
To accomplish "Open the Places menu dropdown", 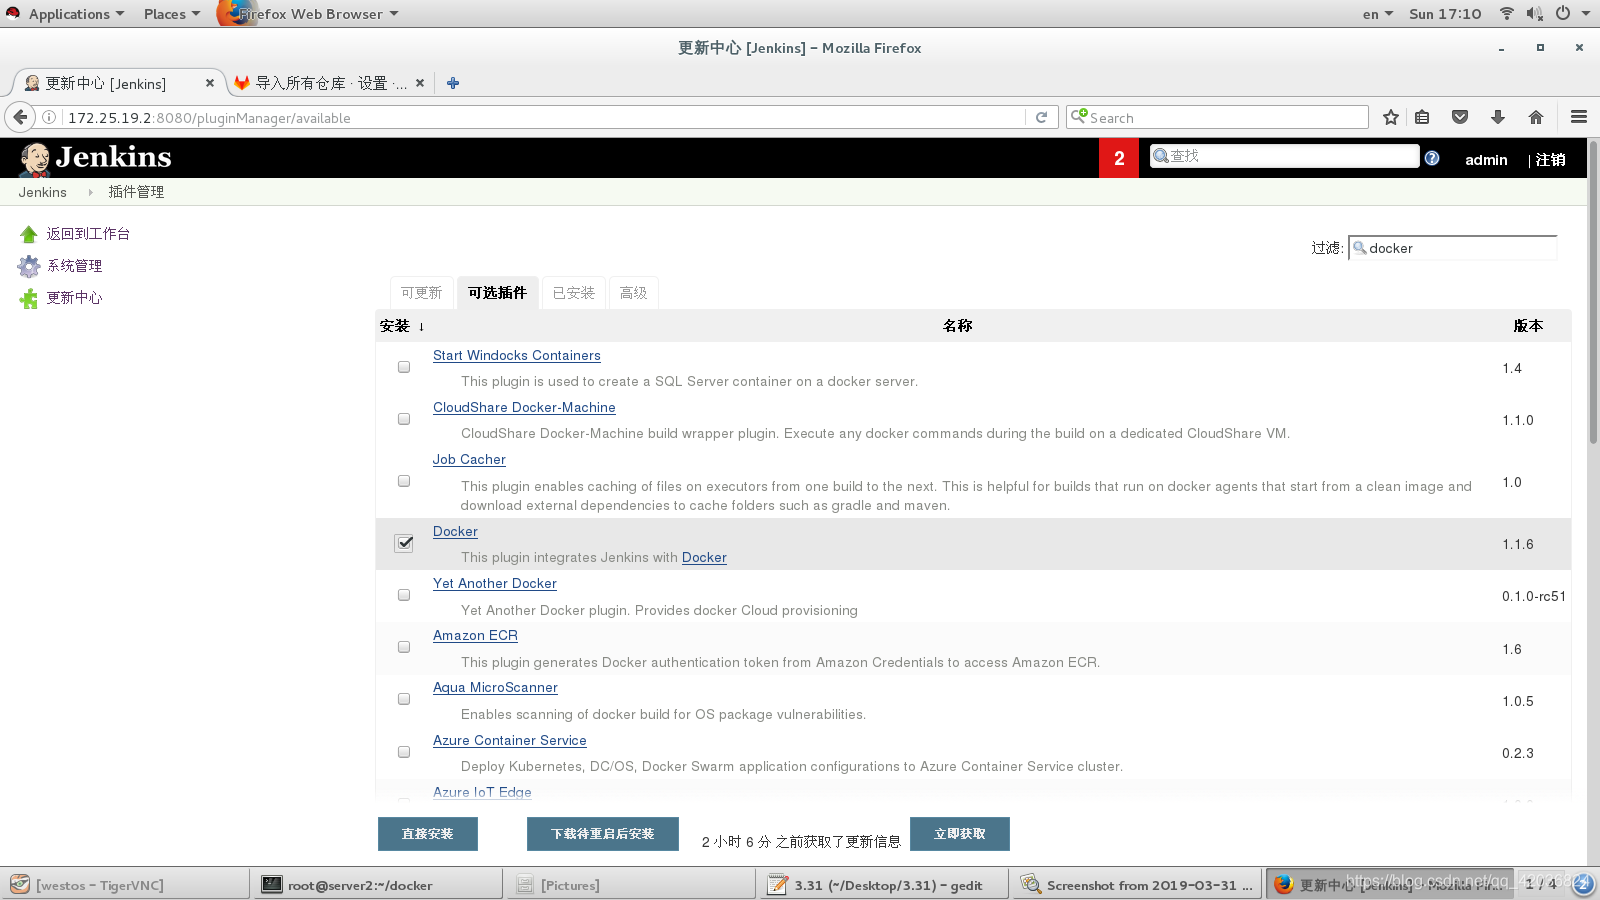I will pos(171,14).
